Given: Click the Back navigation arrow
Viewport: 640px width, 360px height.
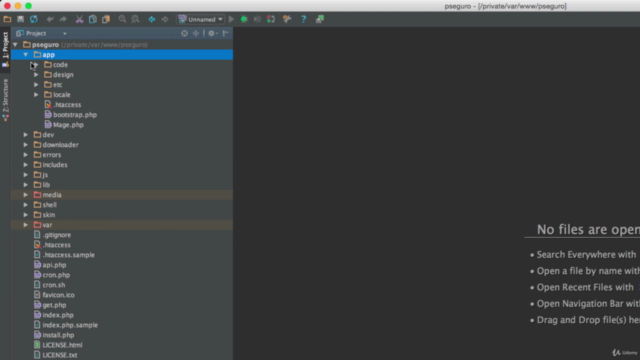Looking at the screenshot, I should coord(151,19).
